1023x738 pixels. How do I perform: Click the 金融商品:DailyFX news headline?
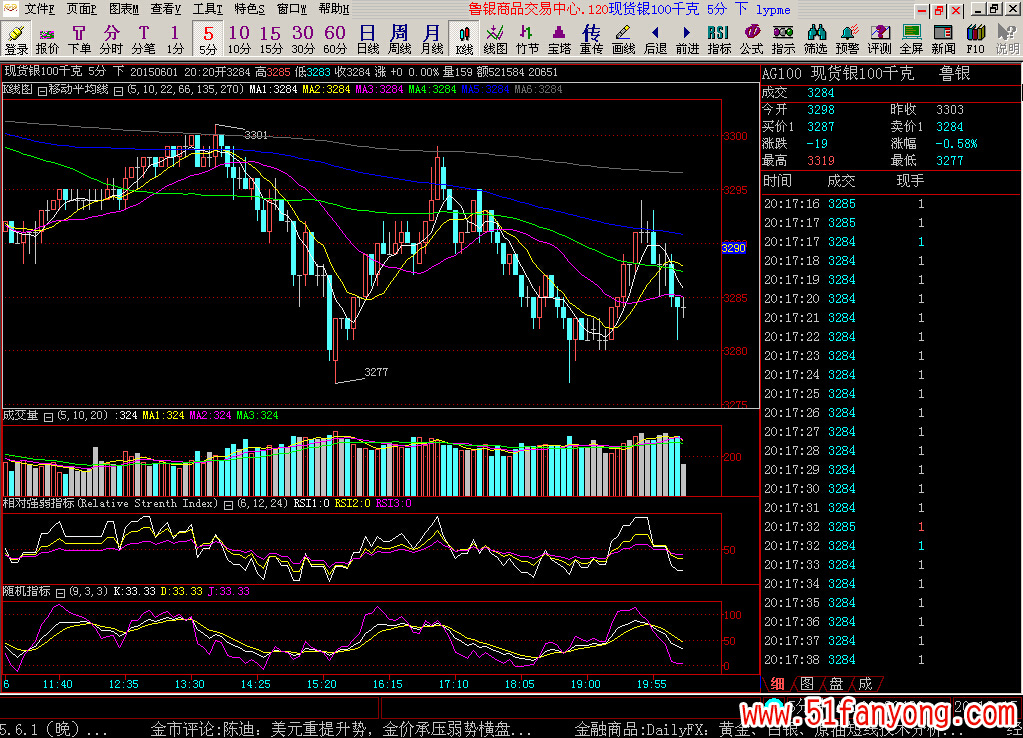(770, 729)
